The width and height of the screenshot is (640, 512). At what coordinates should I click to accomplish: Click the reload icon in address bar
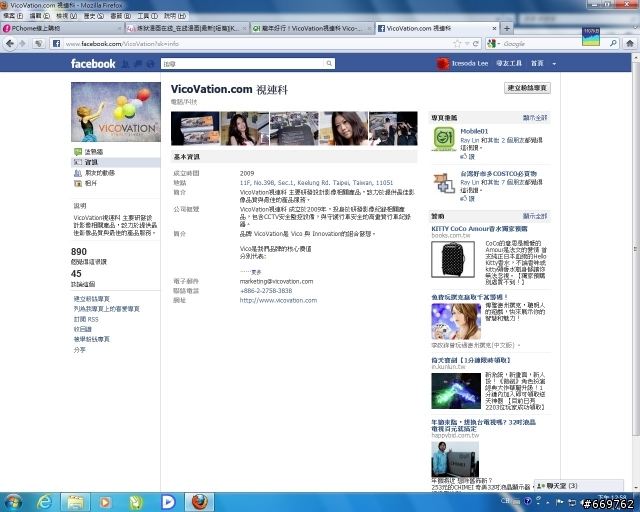click(476, 43)
